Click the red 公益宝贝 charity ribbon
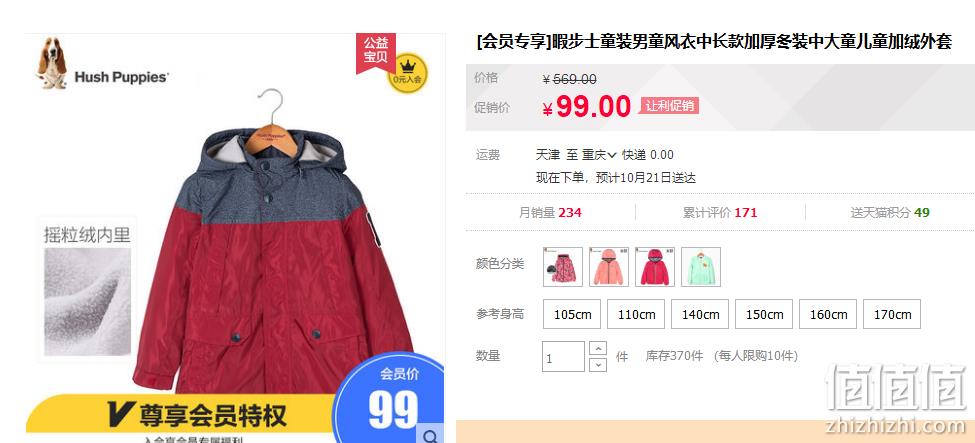The image size is (975, 443). point(376,52)
